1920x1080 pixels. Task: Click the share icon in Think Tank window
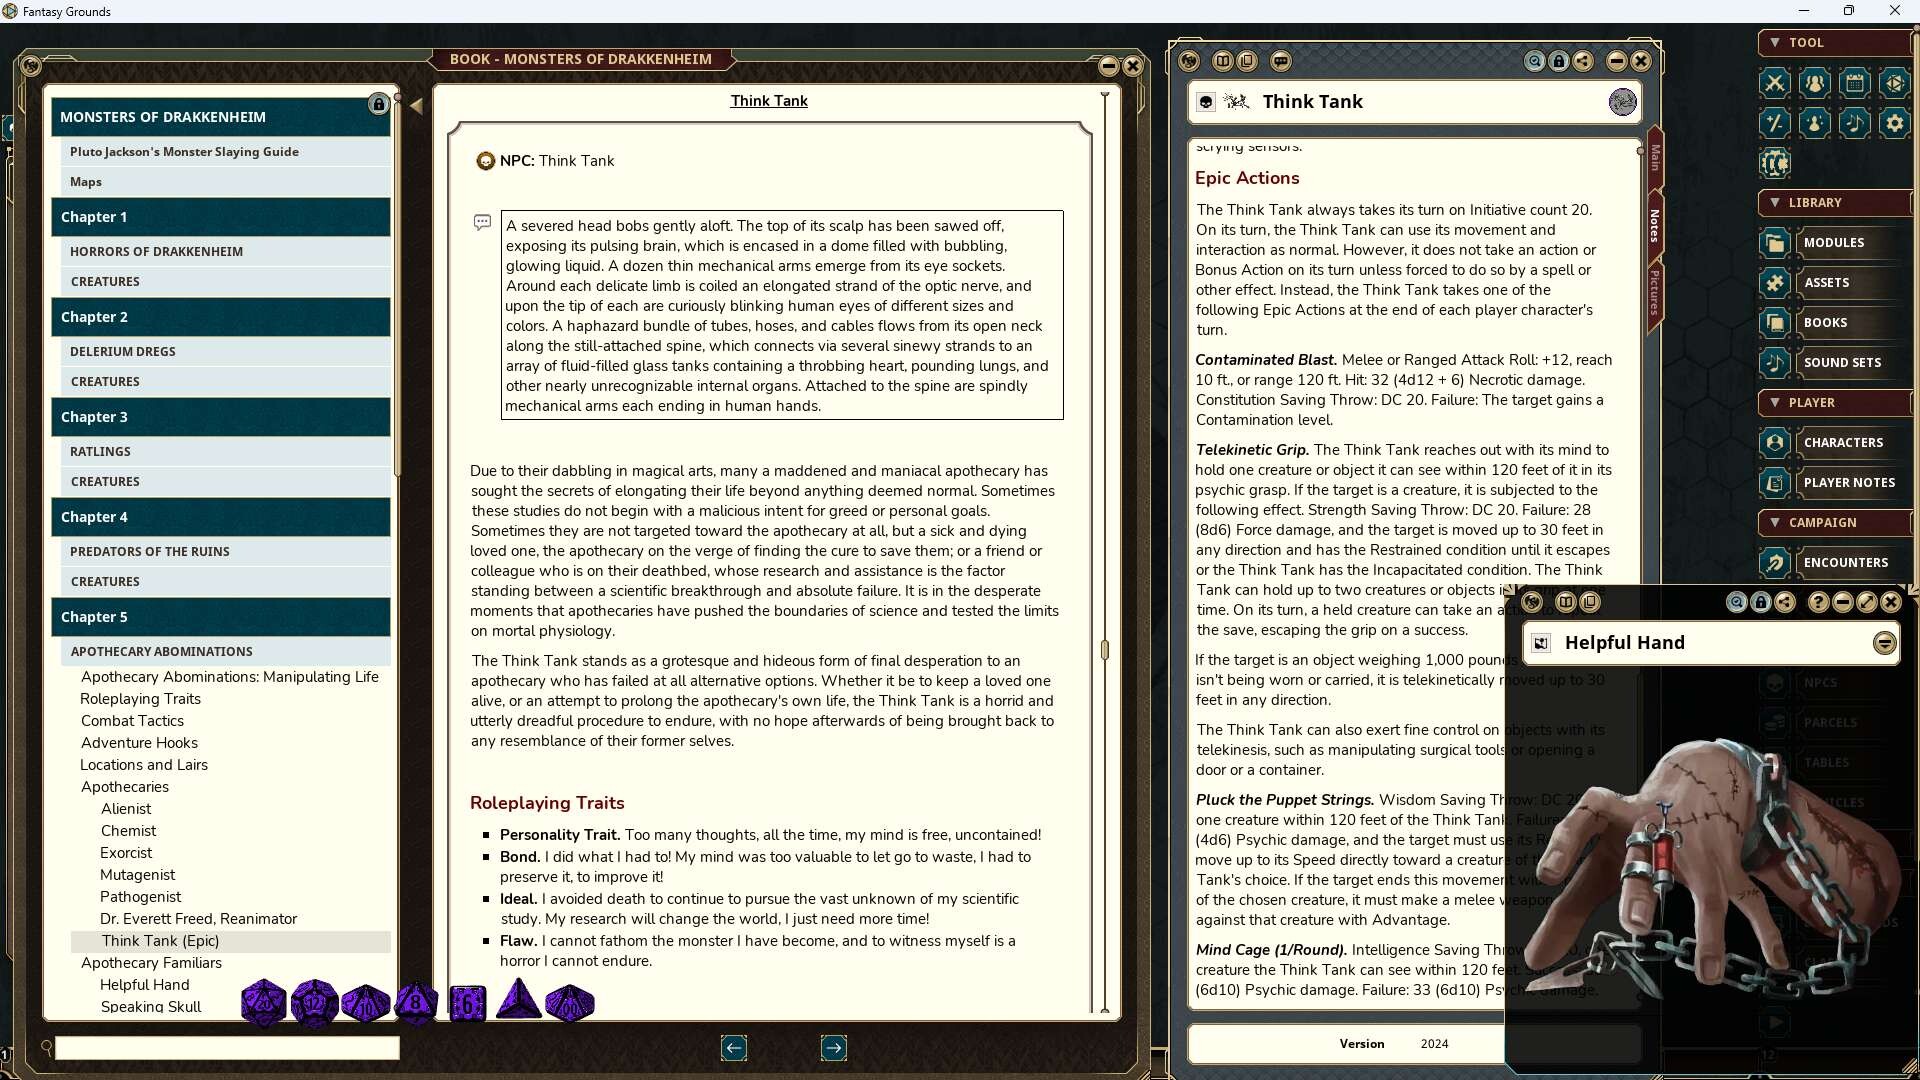coord(1583,61)
